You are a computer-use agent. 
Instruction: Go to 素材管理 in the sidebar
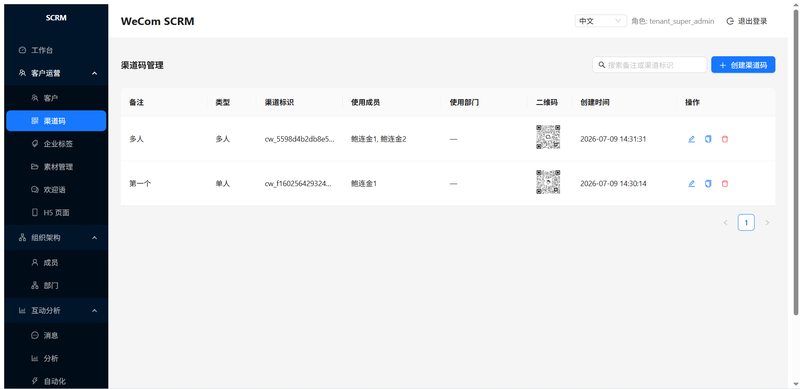point(56,167)
